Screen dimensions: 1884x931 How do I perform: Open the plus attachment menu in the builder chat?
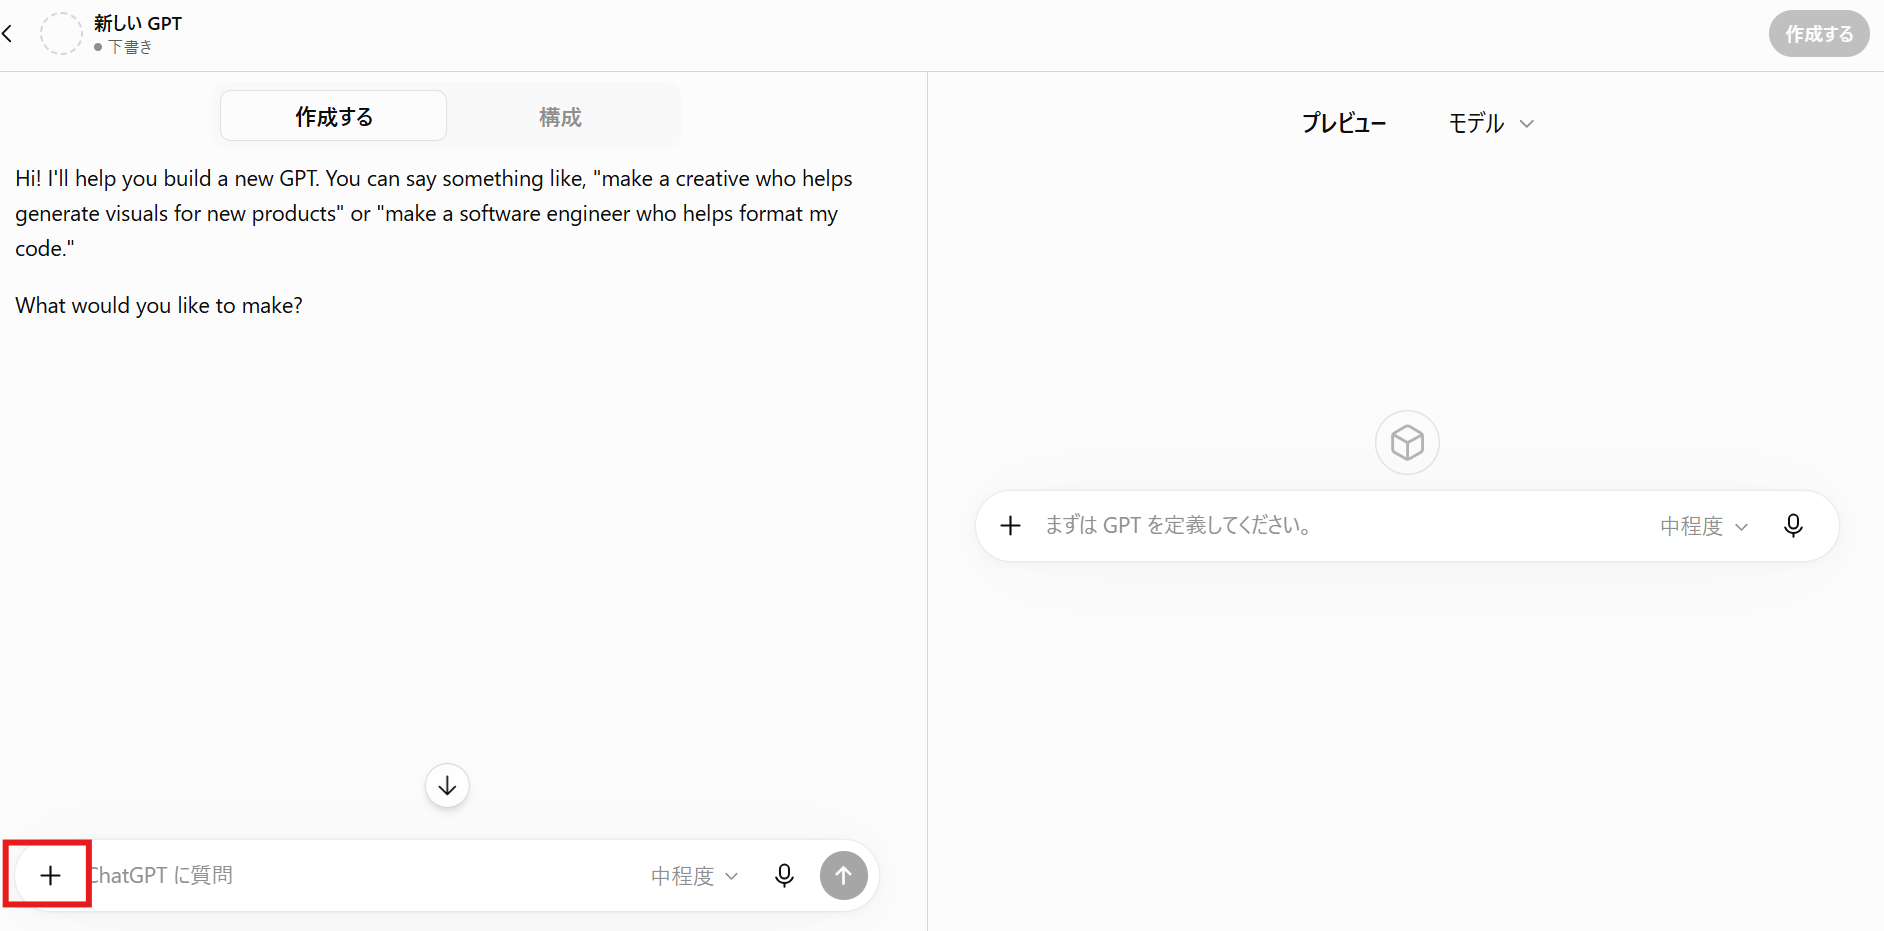pyautogui.click(x=50, y=875)
